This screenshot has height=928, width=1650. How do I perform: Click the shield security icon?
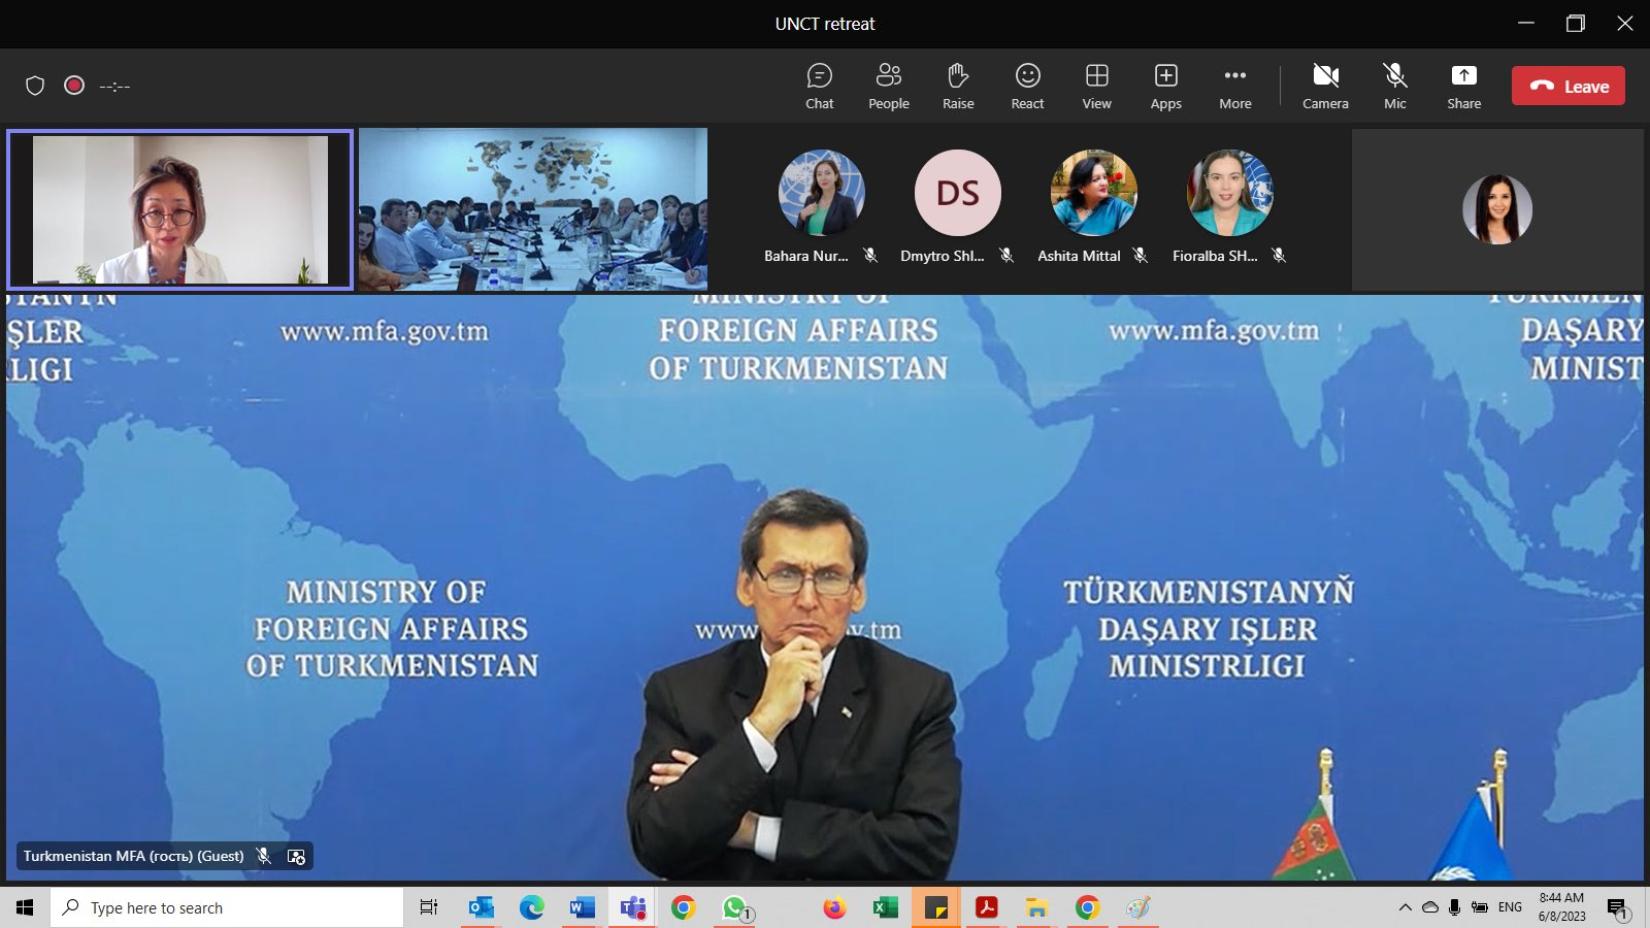(35, 86)
